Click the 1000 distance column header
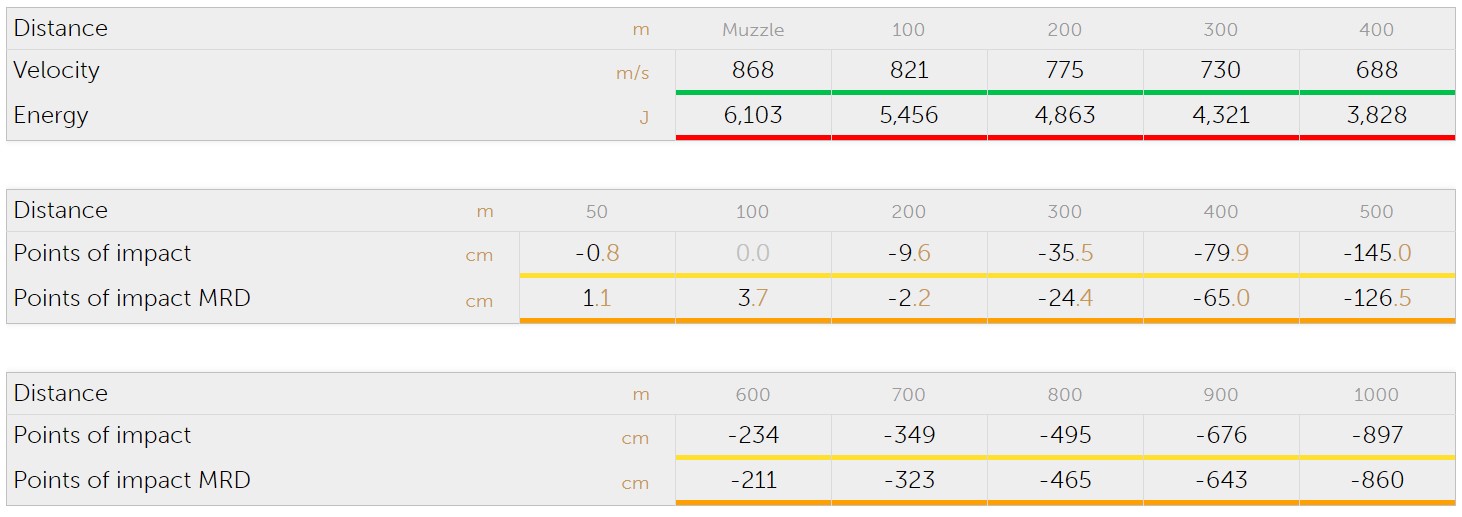Screen dimensions: 1462x517 [1376, 395]
